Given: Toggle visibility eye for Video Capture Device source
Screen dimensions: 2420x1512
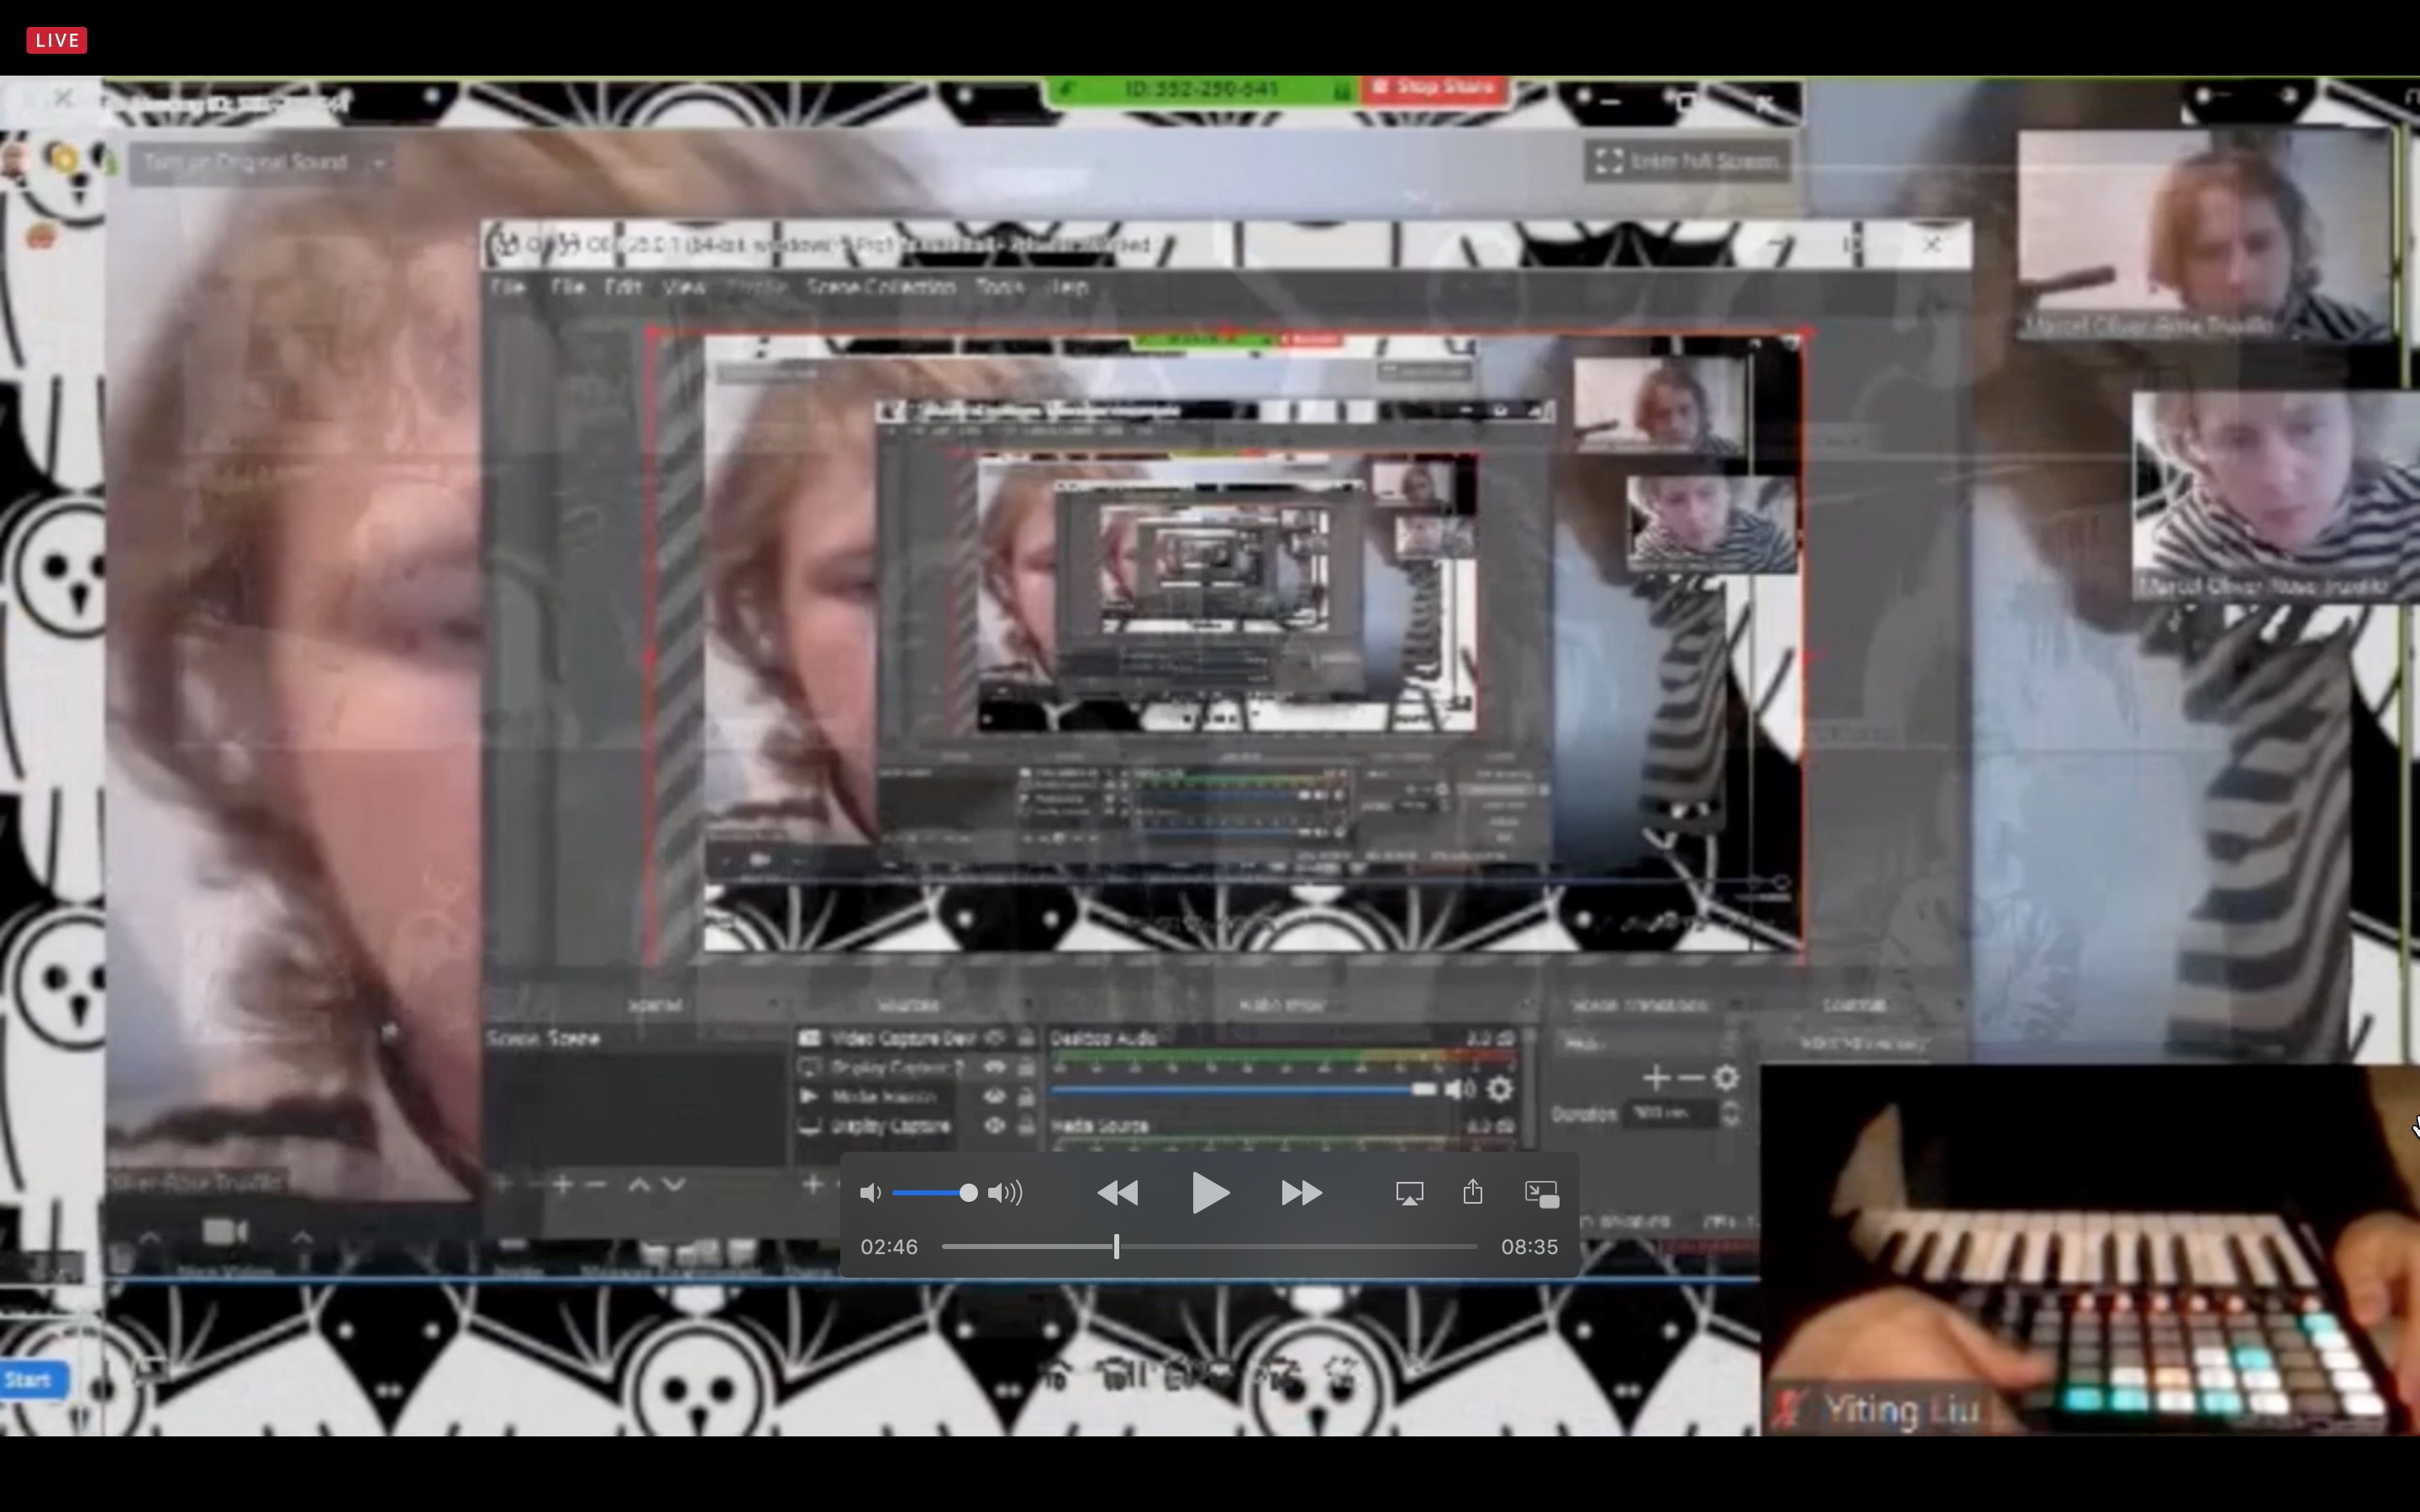Looking at the screenshot, I should click(x=994, y=1039).
